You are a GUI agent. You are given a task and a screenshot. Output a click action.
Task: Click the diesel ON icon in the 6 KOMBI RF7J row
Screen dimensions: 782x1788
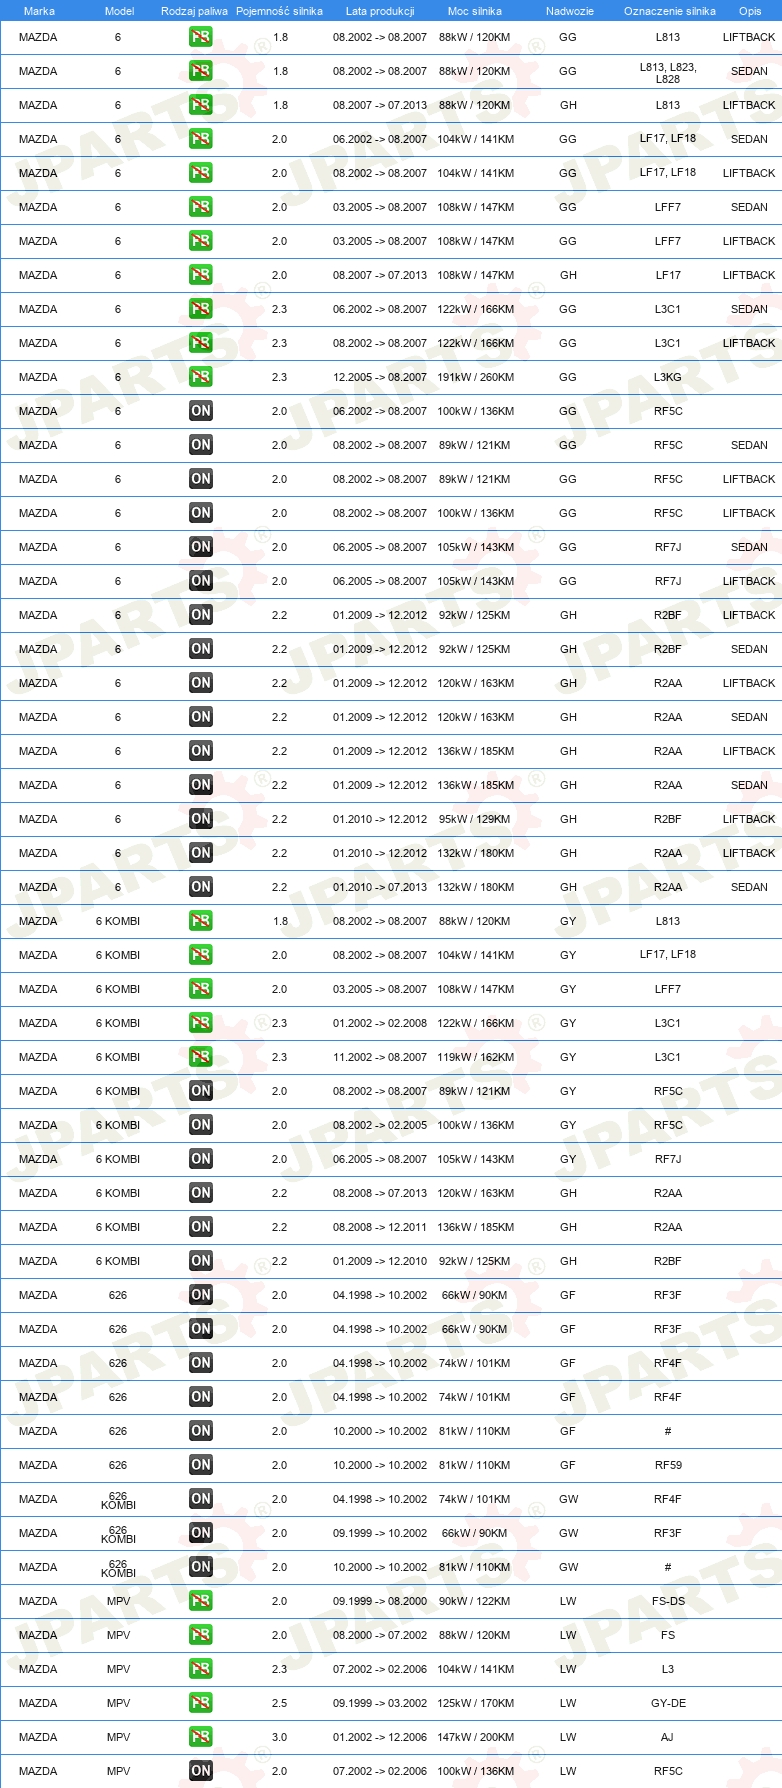coord(201,1159)
